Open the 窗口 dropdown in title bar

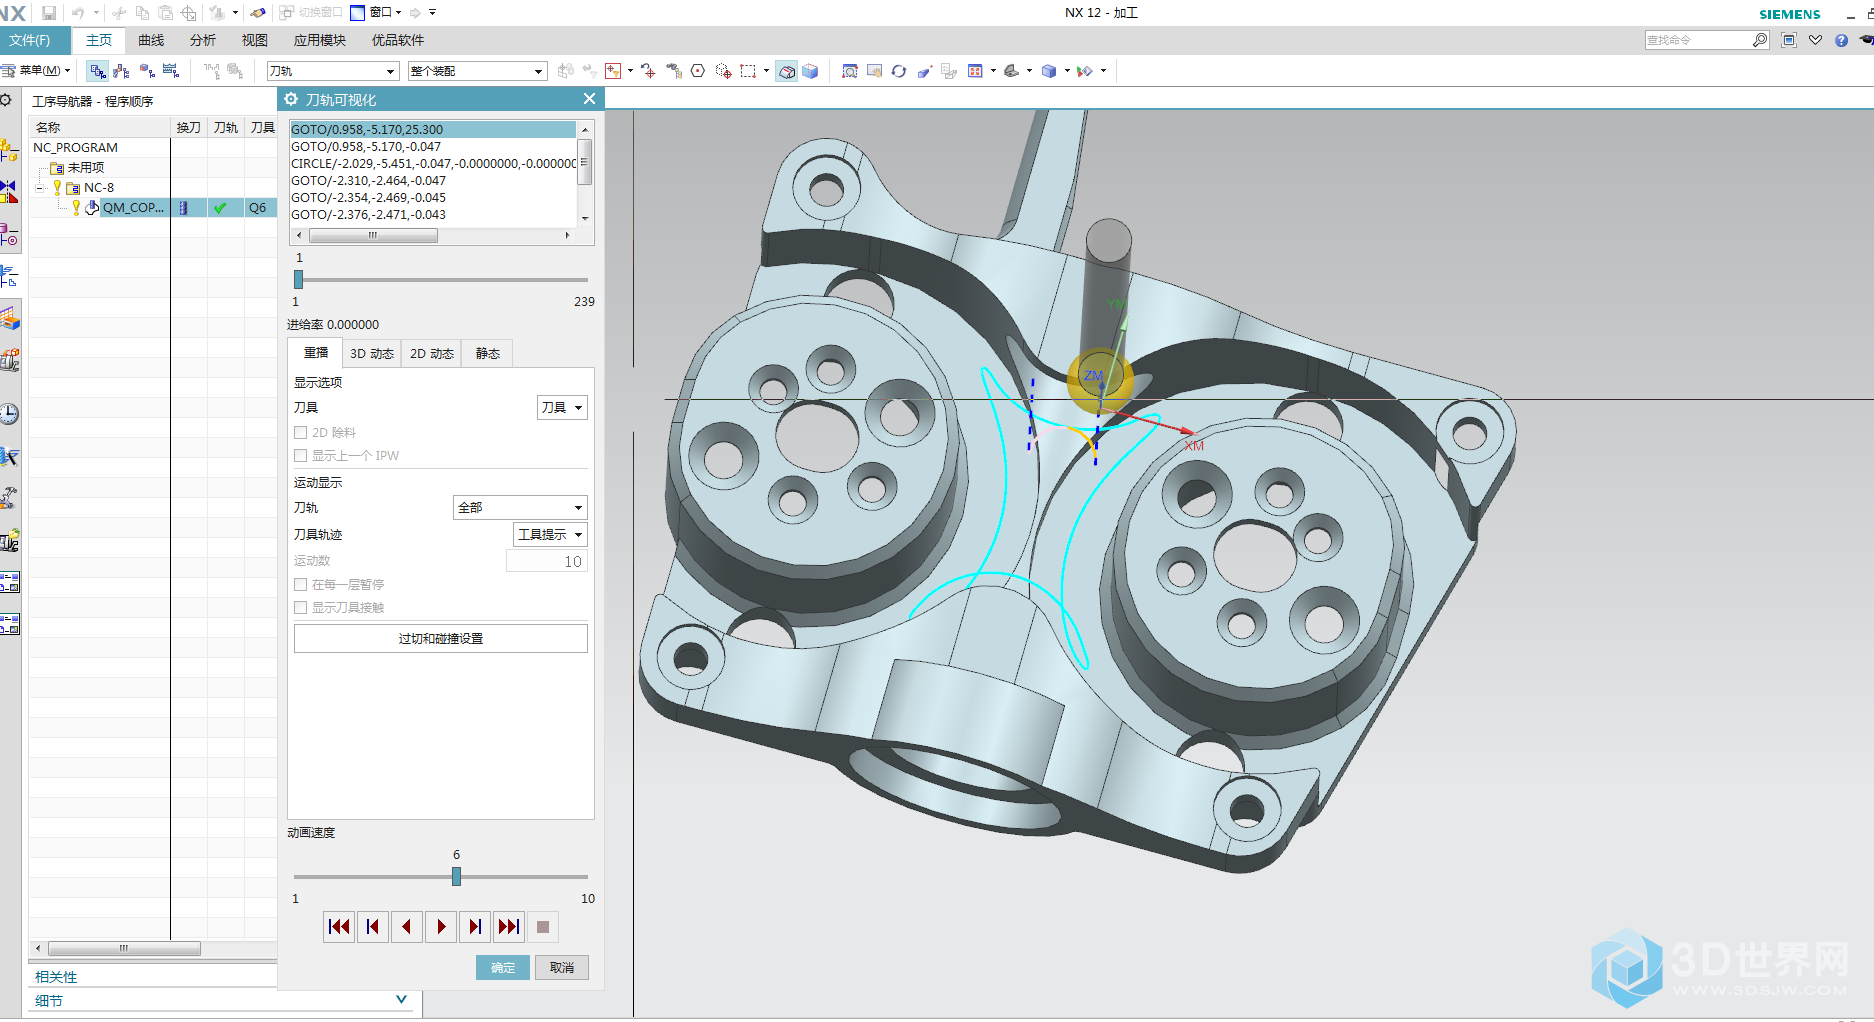[x=376, y=13]
